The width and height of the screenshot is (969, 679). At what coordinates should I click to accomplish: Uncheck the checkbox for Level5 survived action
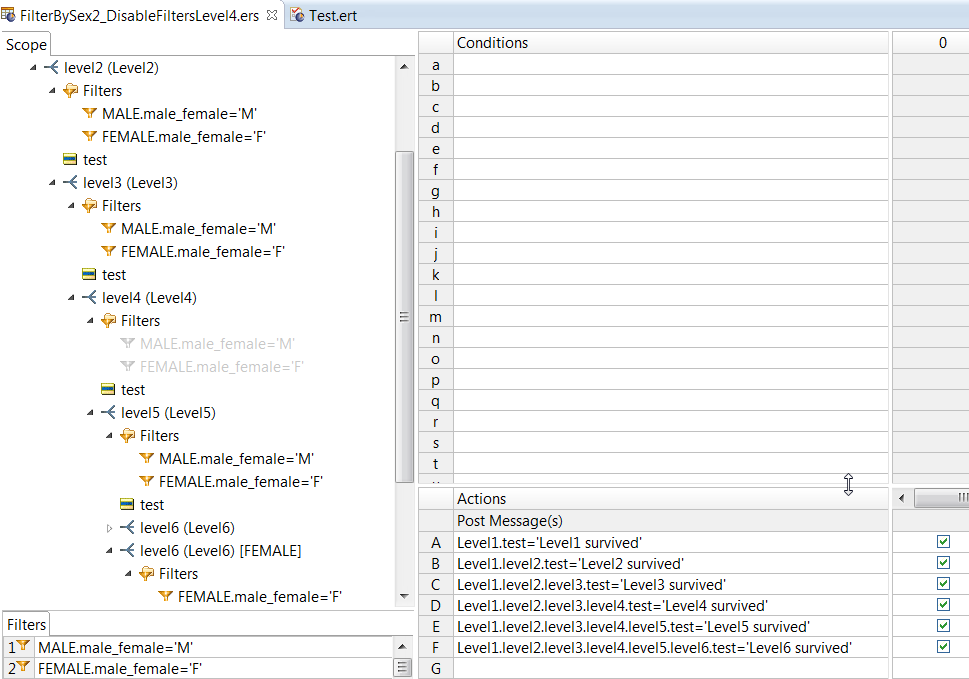point(943,626)
